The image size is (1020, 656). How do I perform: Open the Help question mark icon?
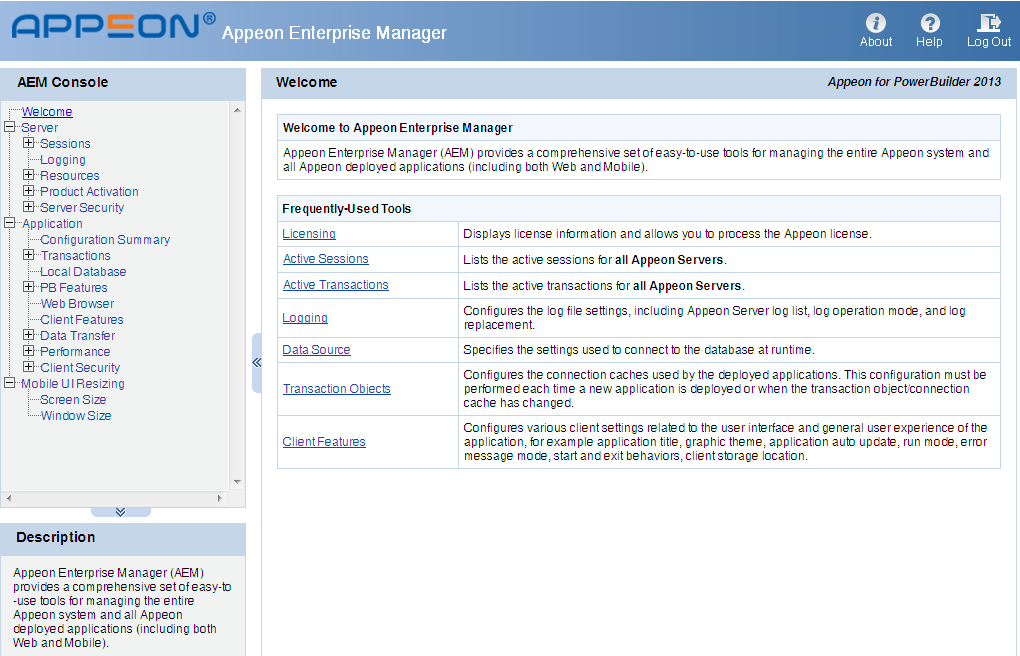tap(930, 23)
